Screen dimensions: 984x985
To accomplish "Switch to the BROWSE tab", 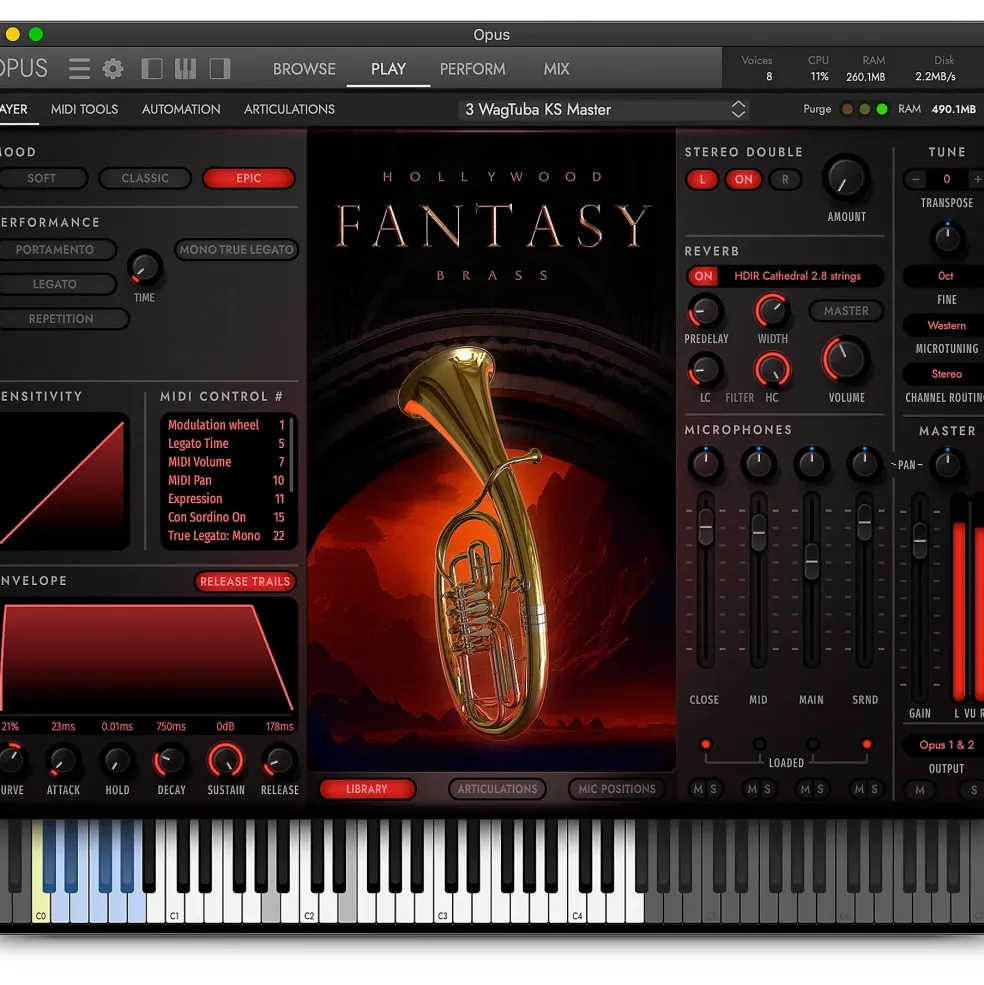I will click(304, 69).
